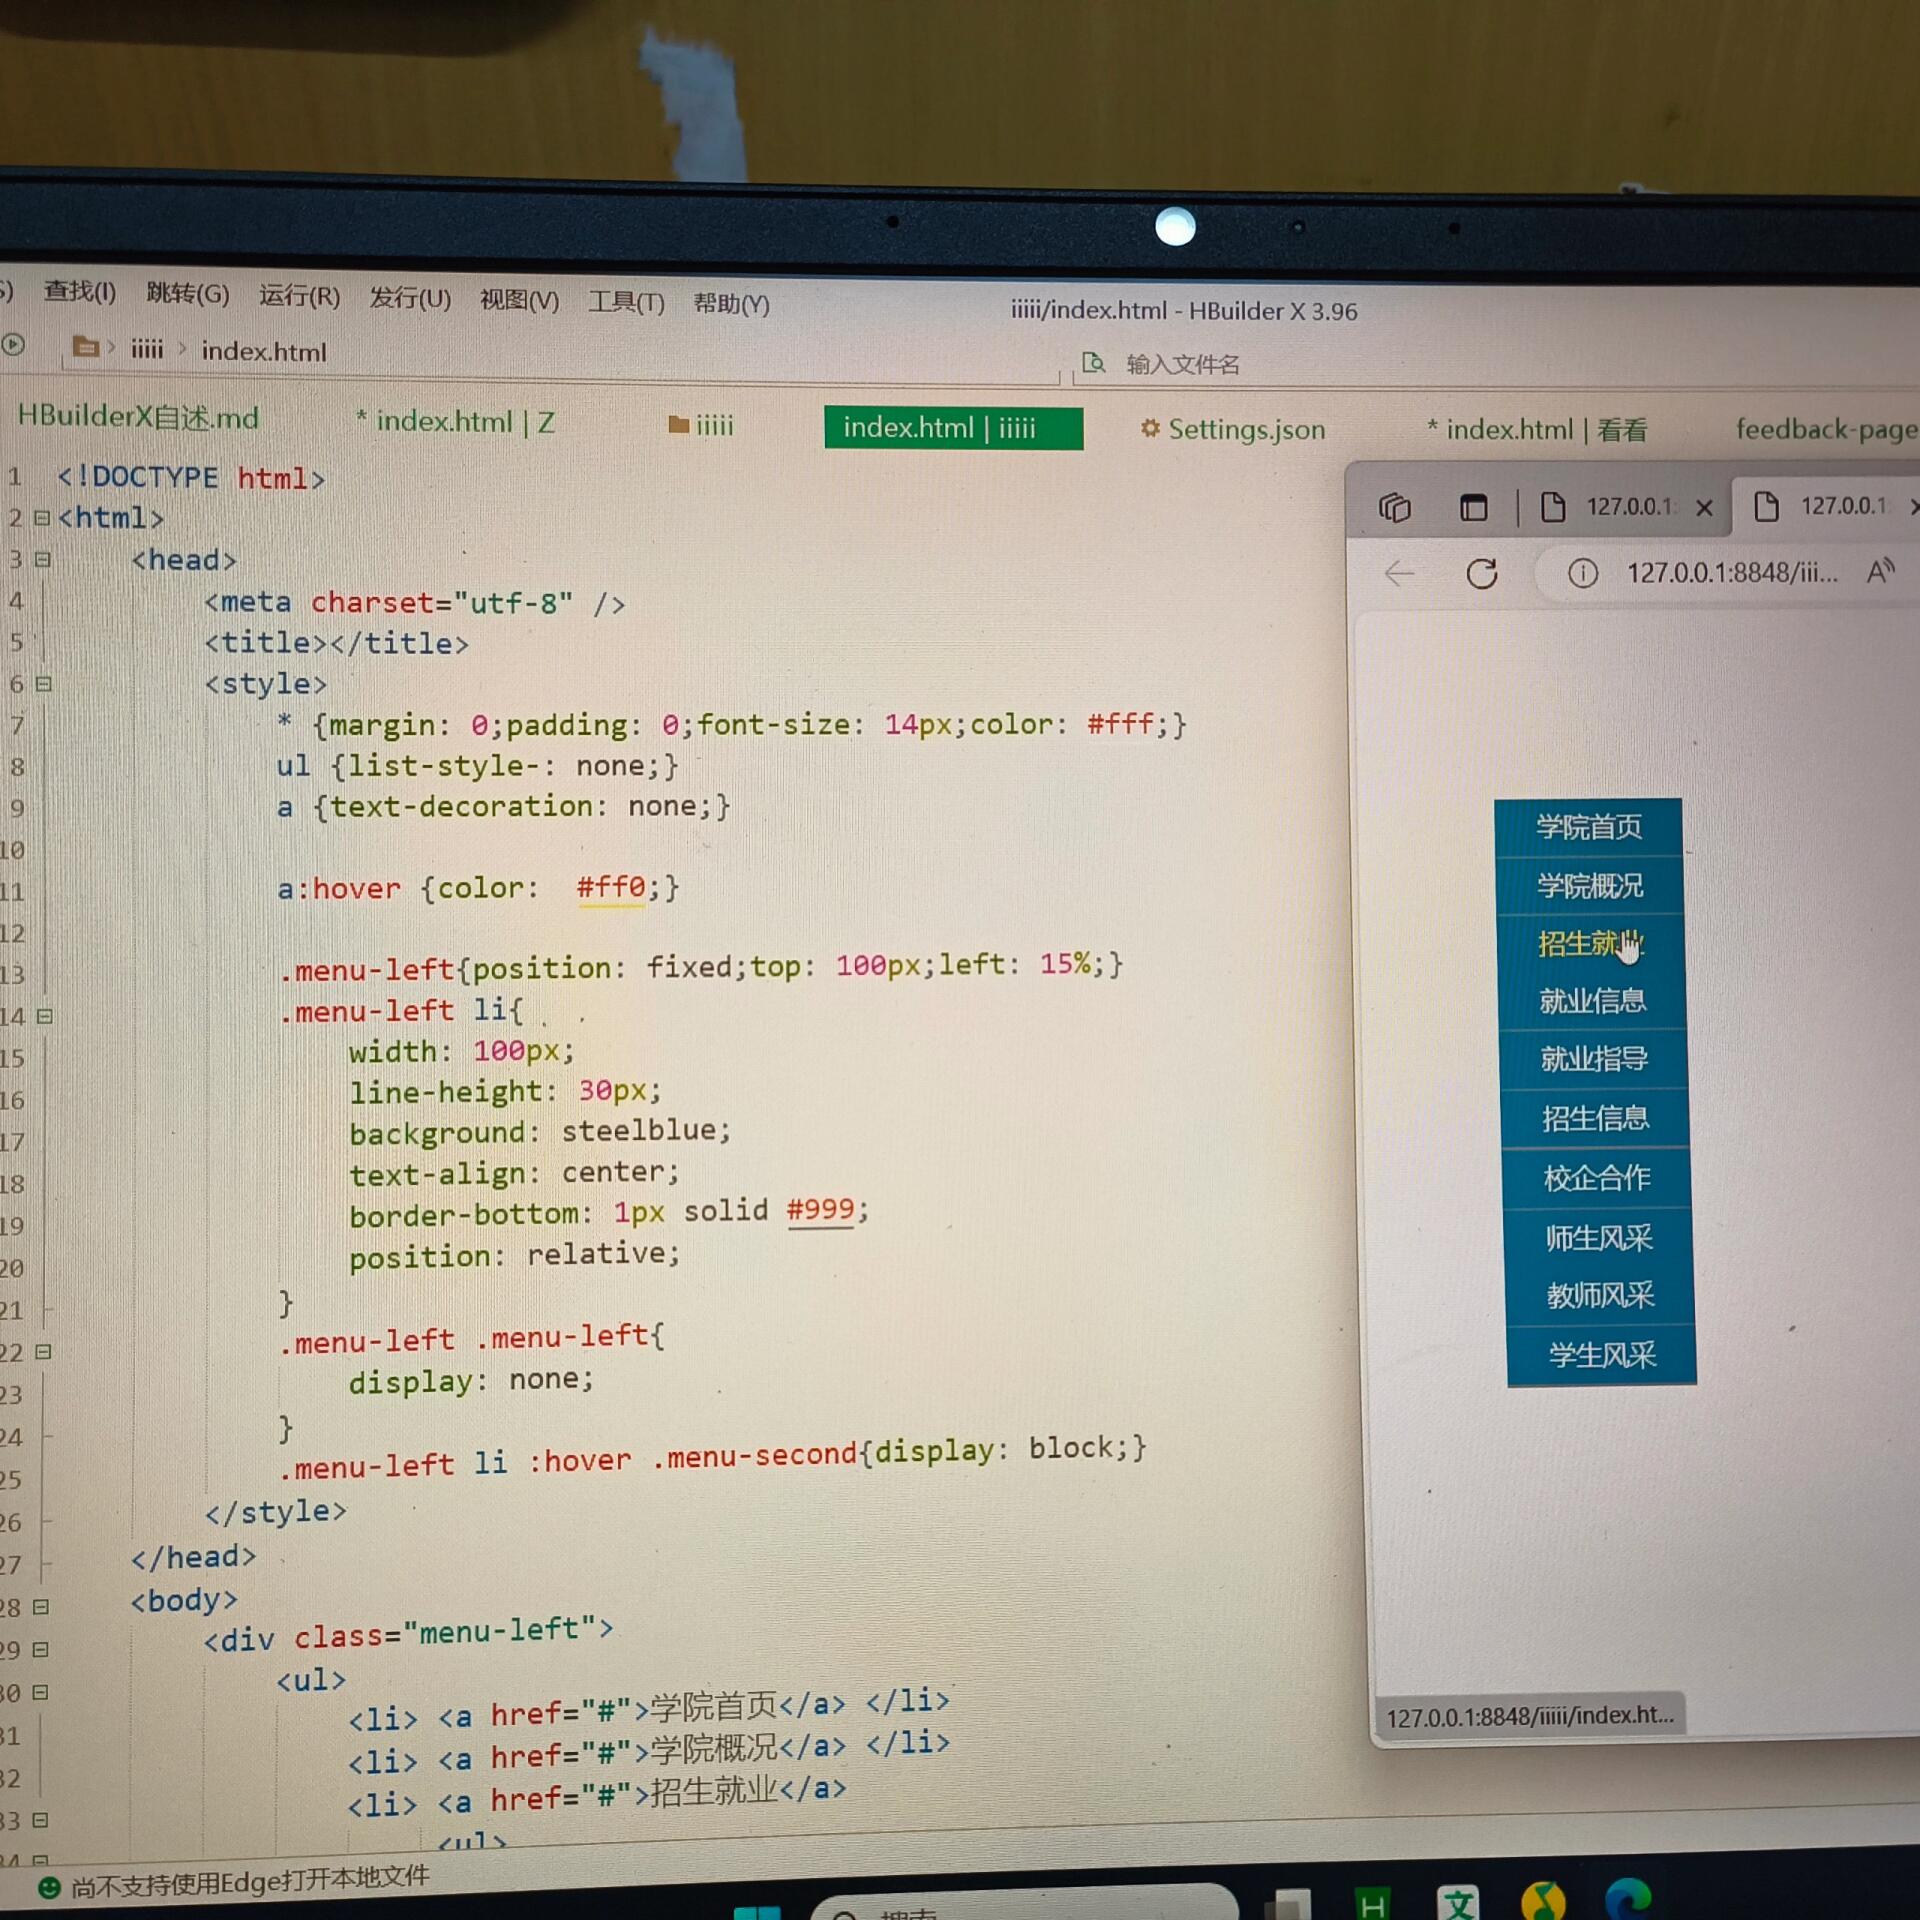Select index.html in the breadcrumb path
1920x1920 pixels.
pyautogui.click(x=264, y=352)
